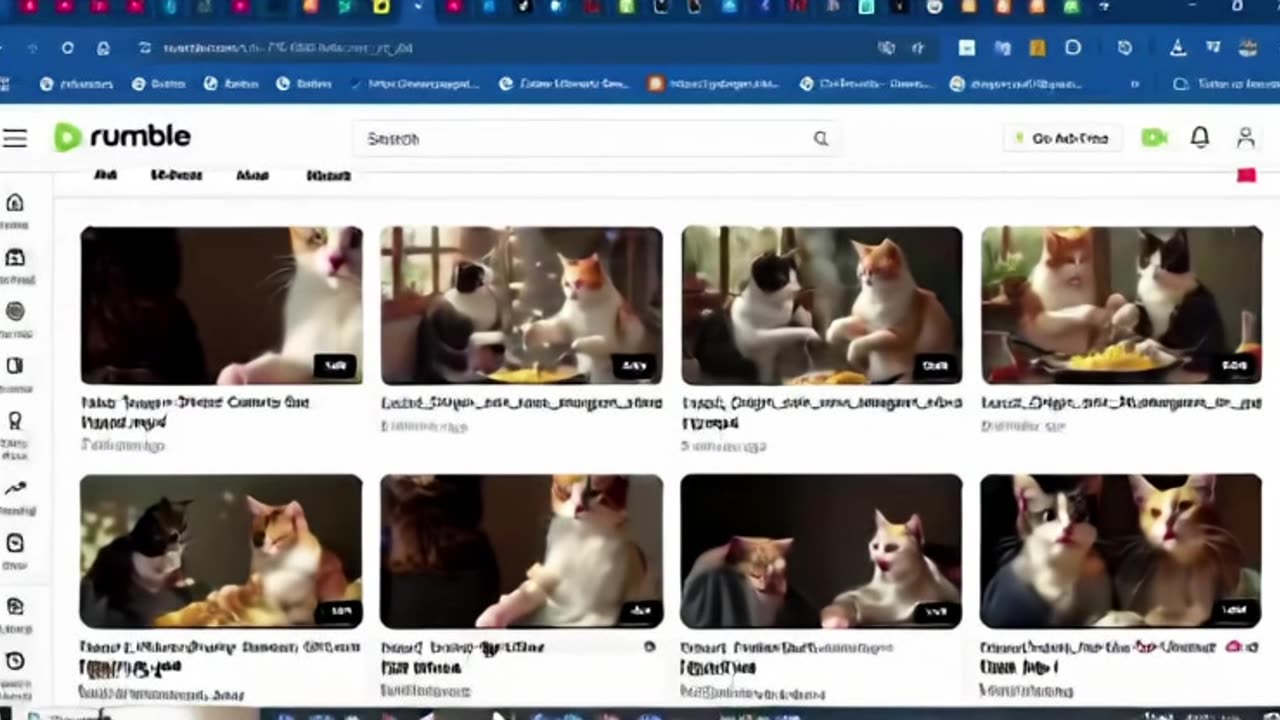Open the thumbnail of two cats' faces in close-up

(x=1121, y=552)
